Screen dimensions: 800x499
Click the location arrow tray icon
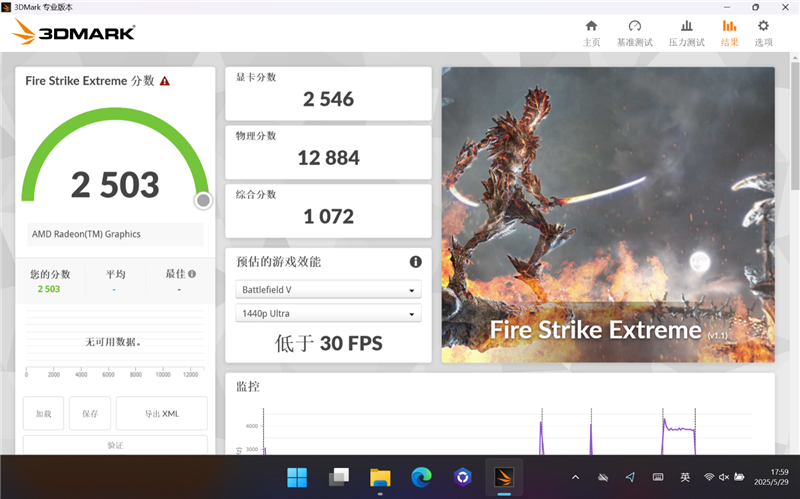(631, 477)
